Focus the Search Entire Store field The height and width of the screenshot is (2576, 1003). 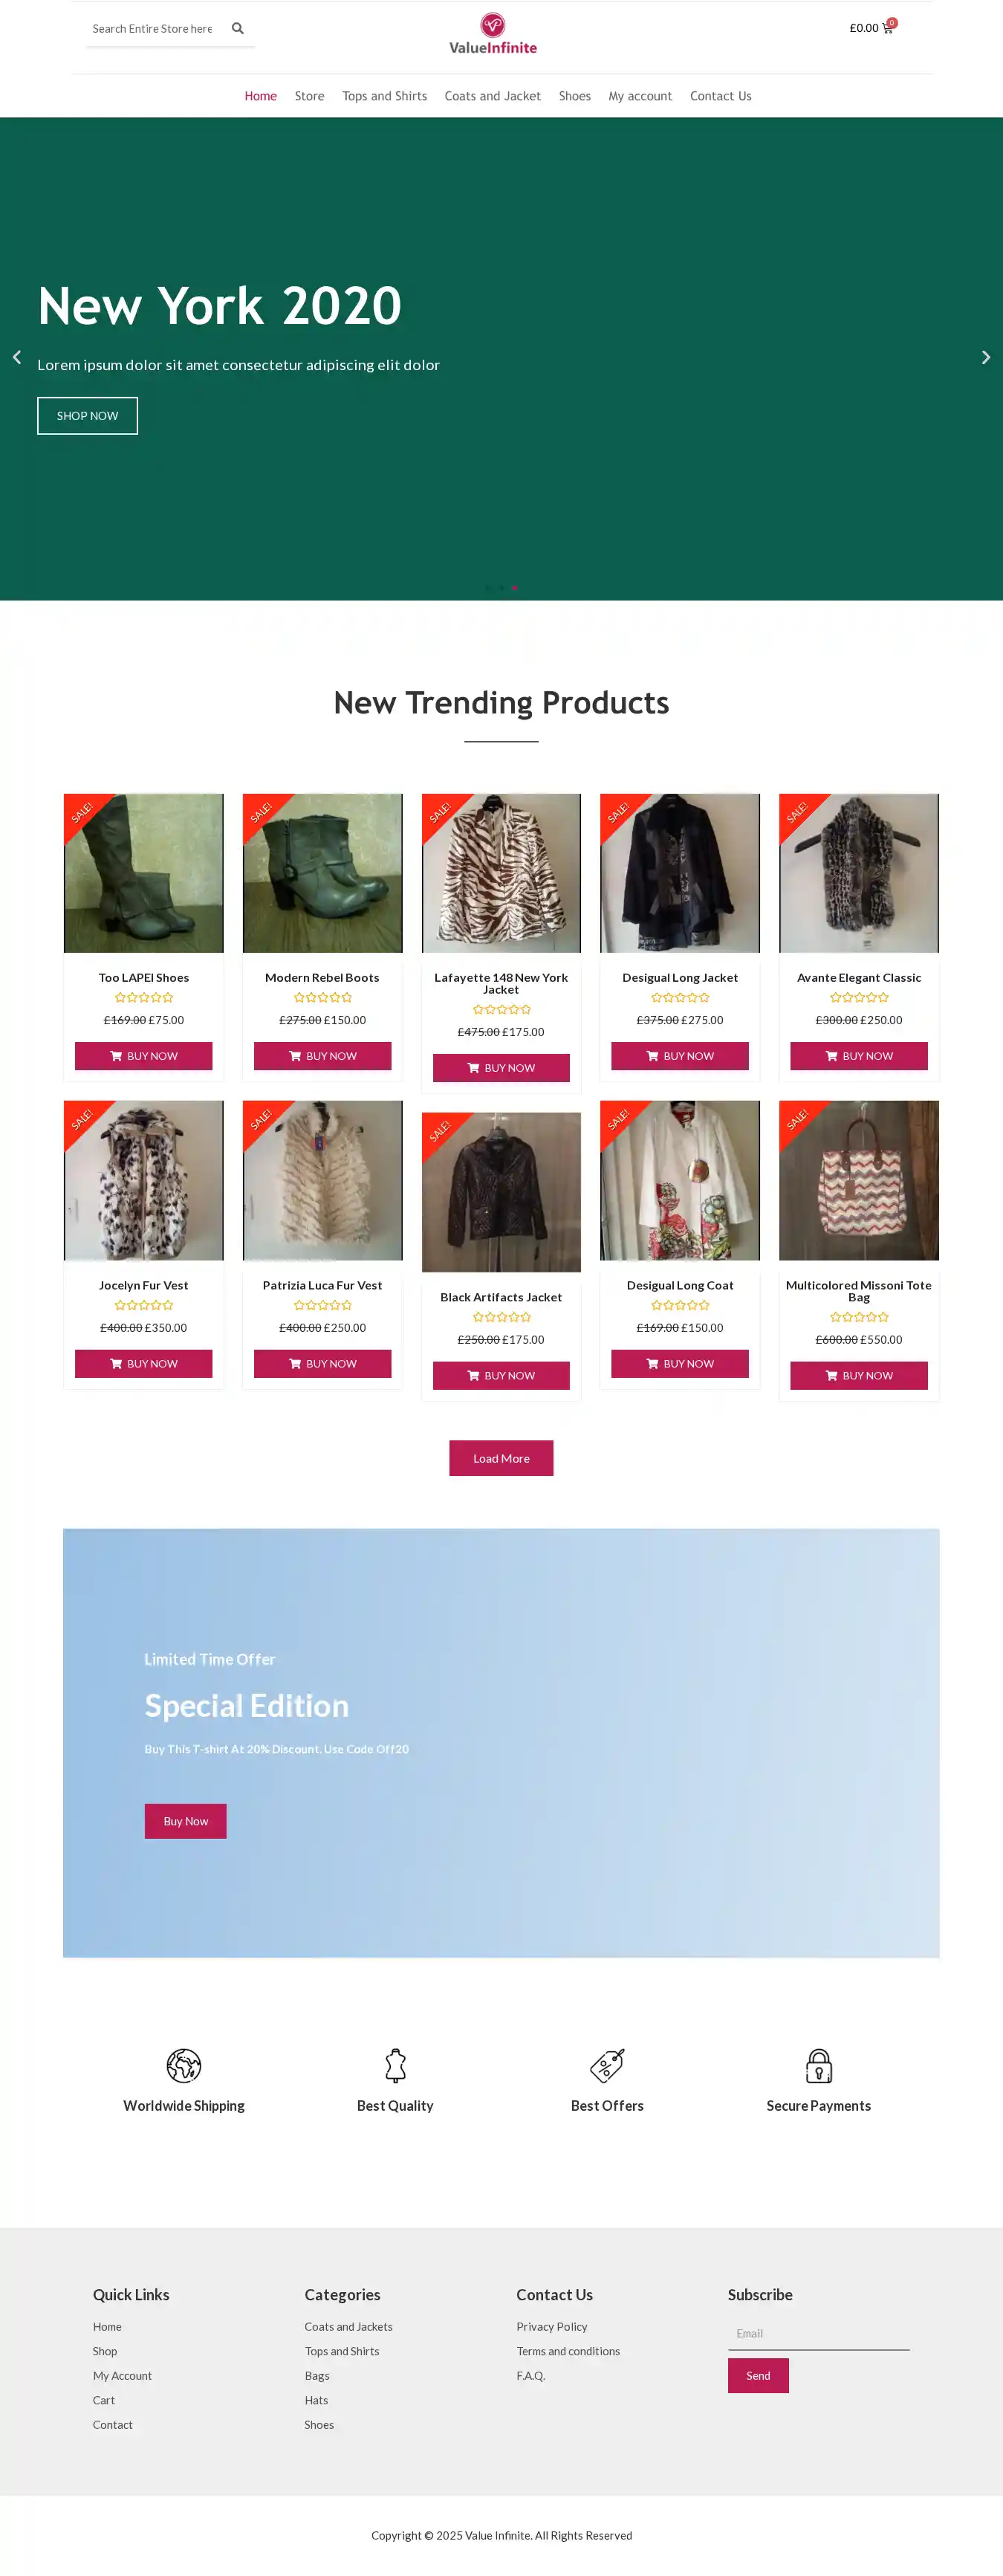click(x=155, y=29)
